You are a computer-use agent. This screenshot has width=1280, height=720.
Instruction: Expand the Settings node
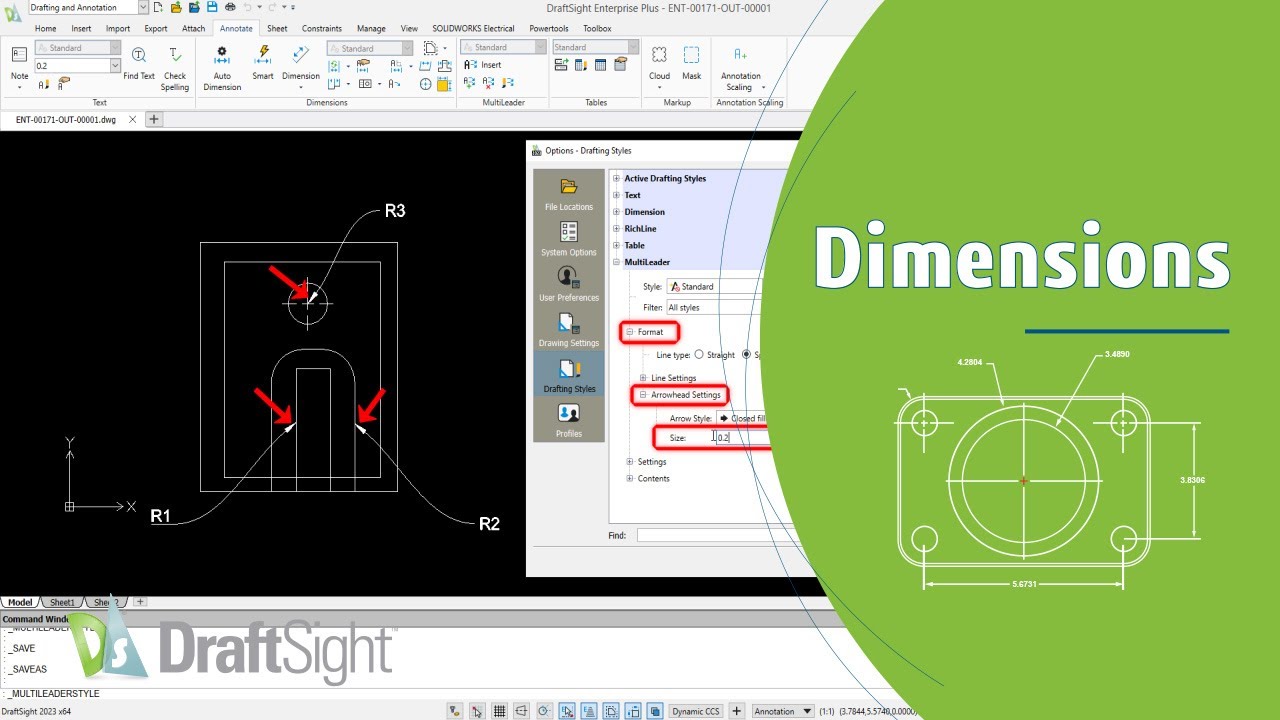click(630, 462)
